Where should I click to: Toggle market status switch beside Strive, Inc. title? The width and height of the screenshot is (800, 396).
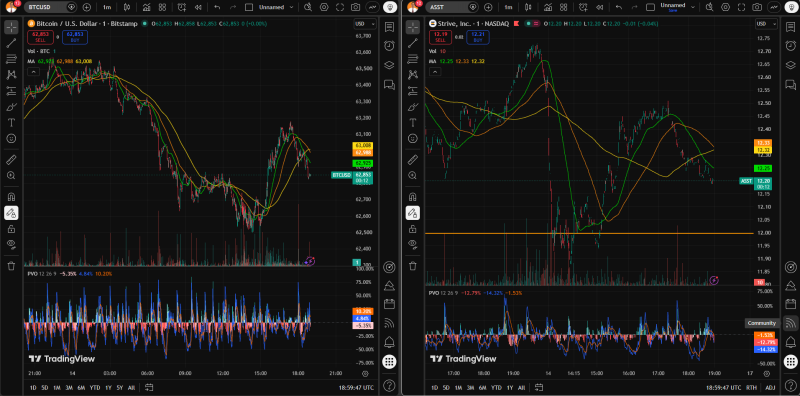click(x=532, y=24)
